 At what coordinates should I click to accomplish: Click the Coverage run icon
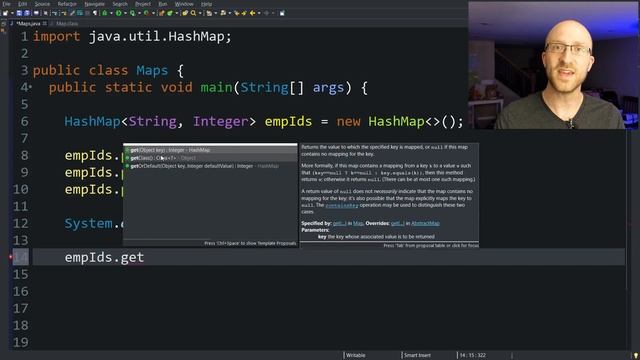[x=133, y=13]
